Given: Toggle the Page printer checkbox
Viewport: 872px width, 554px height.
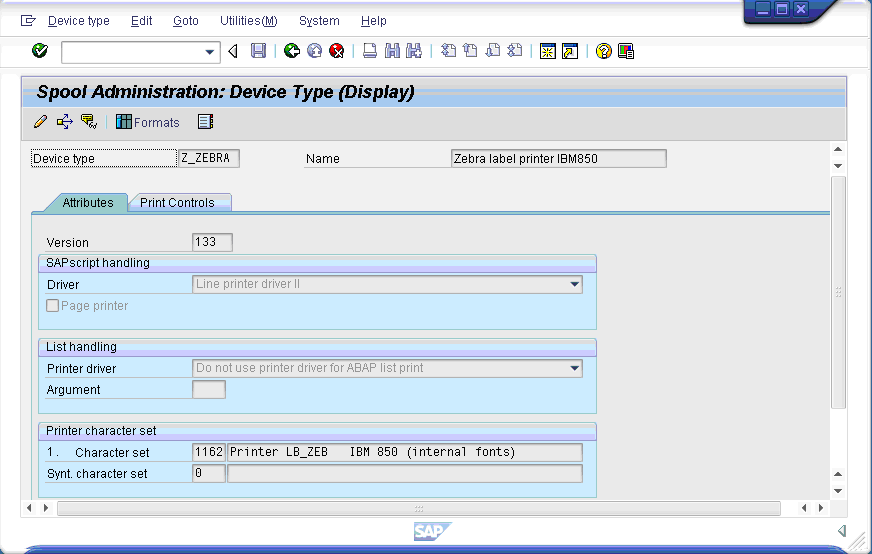Looking at the screenshot, I should (x=53, y=306).
